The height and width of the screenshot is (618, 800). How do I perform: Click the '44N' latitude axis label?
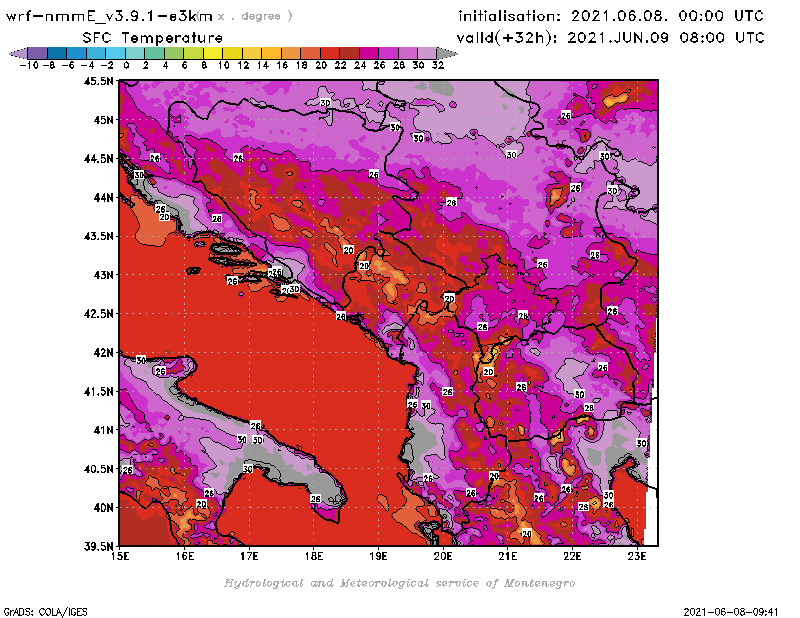(x=104, y=197)
